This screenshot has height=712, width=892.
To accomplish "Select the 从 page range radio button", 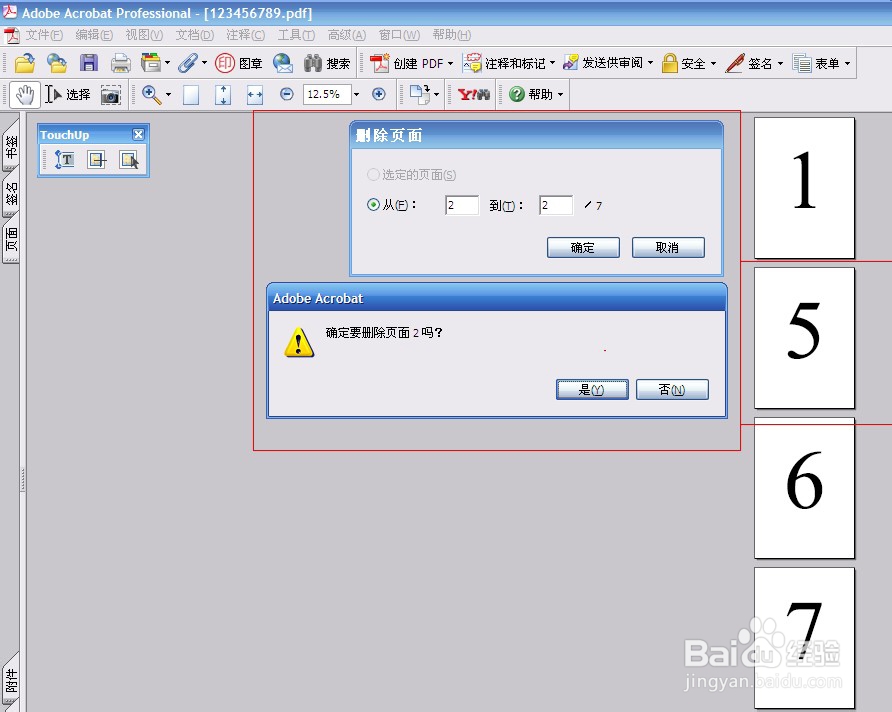I will (x=373, y=205).
